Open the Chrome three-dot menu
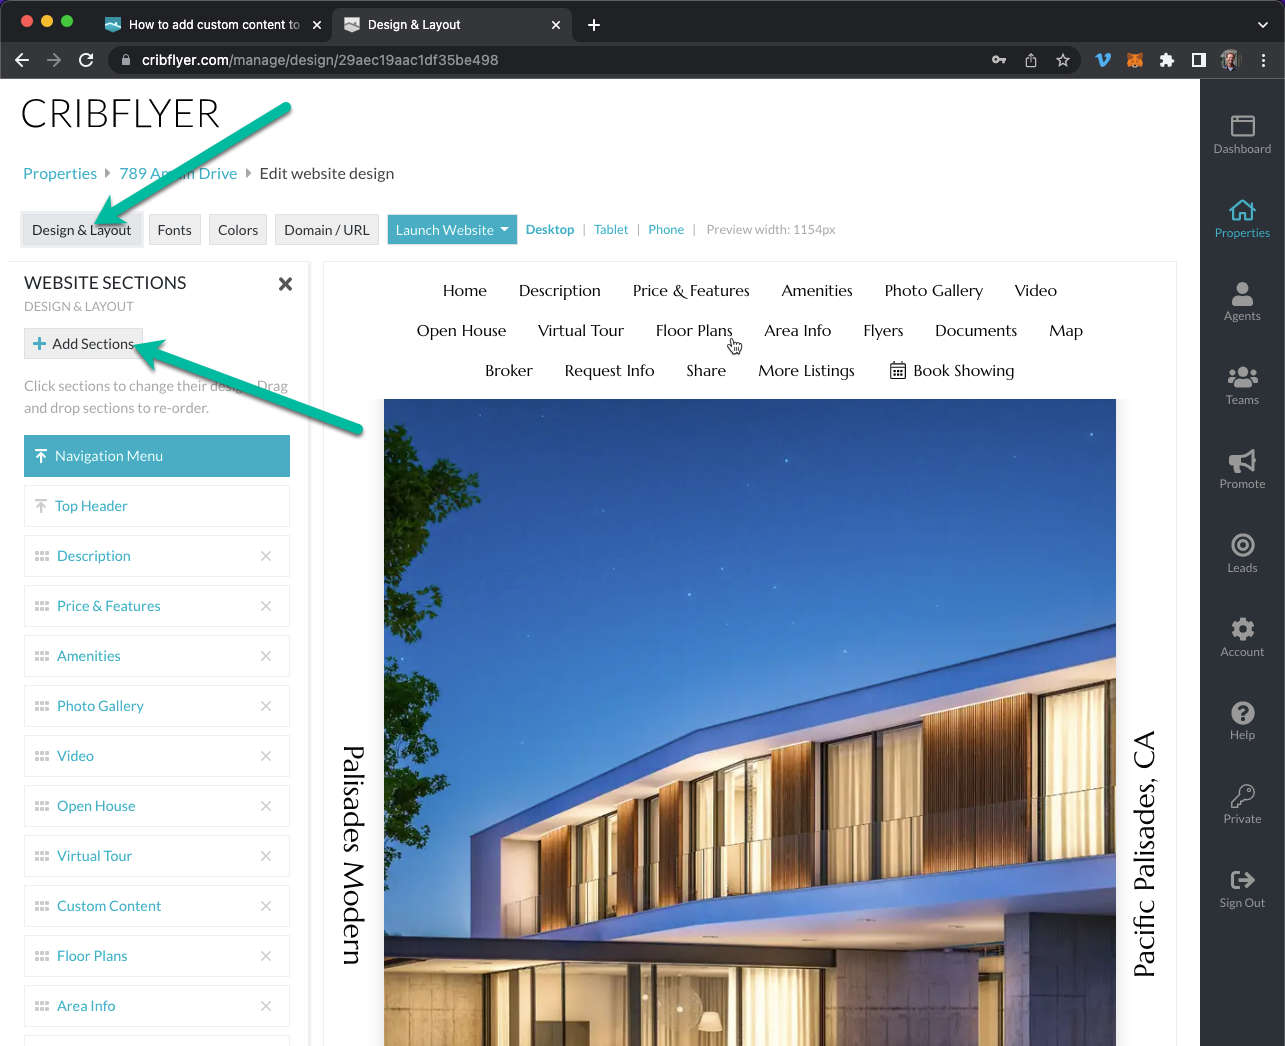 pyautogui.click(x=1264, y=60)
